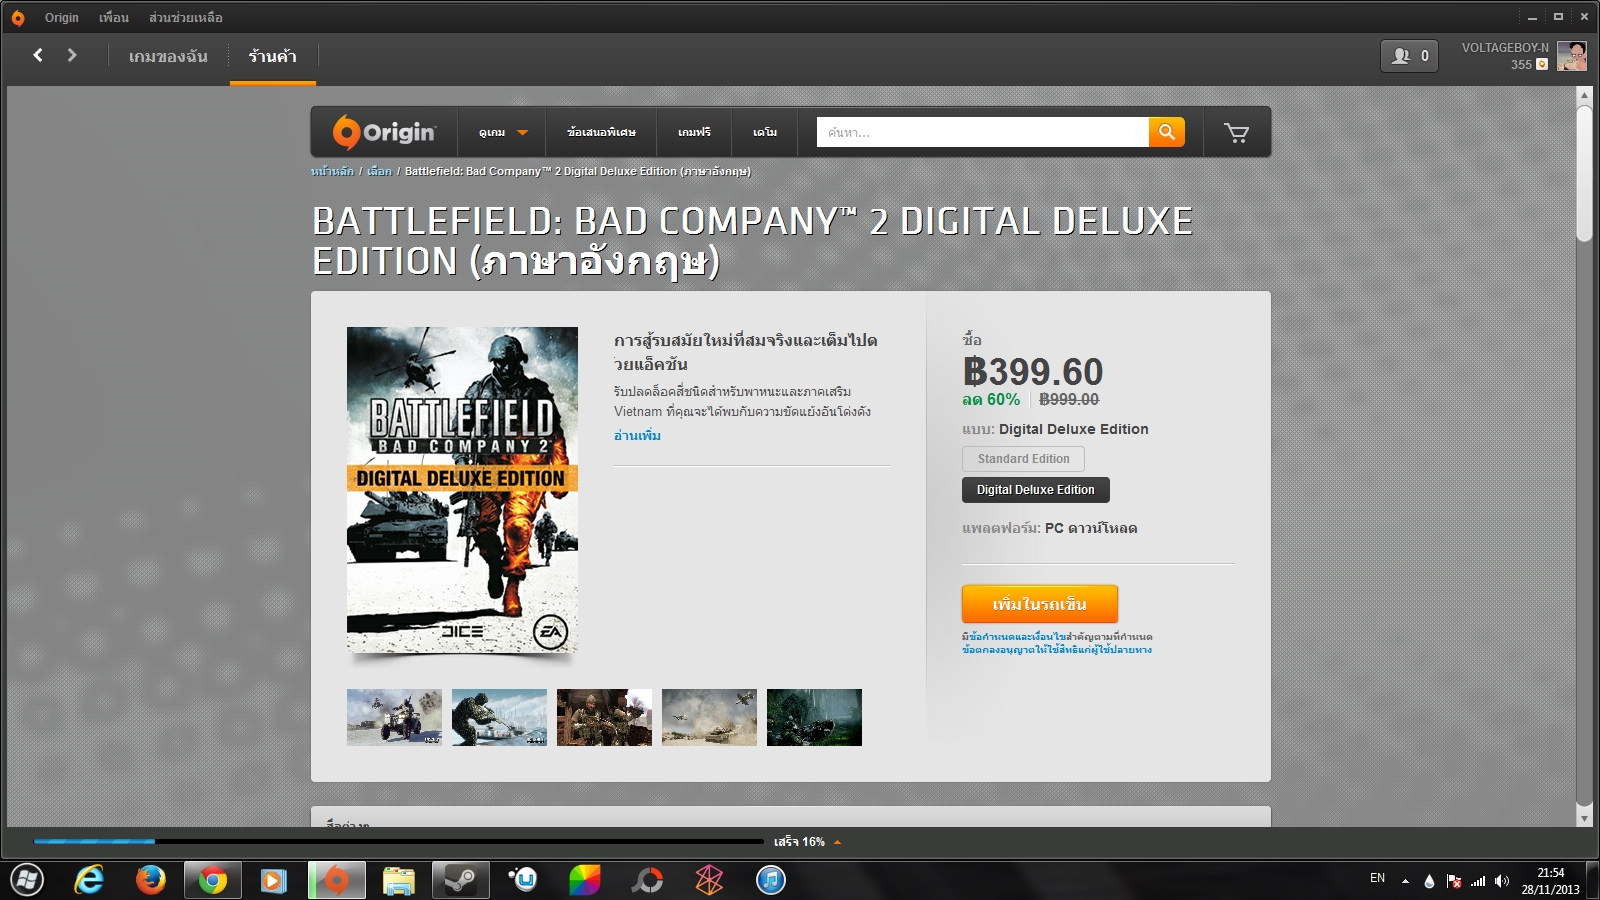Click the orange add to cart button
1600x900 pixels.
point(1040,604)
